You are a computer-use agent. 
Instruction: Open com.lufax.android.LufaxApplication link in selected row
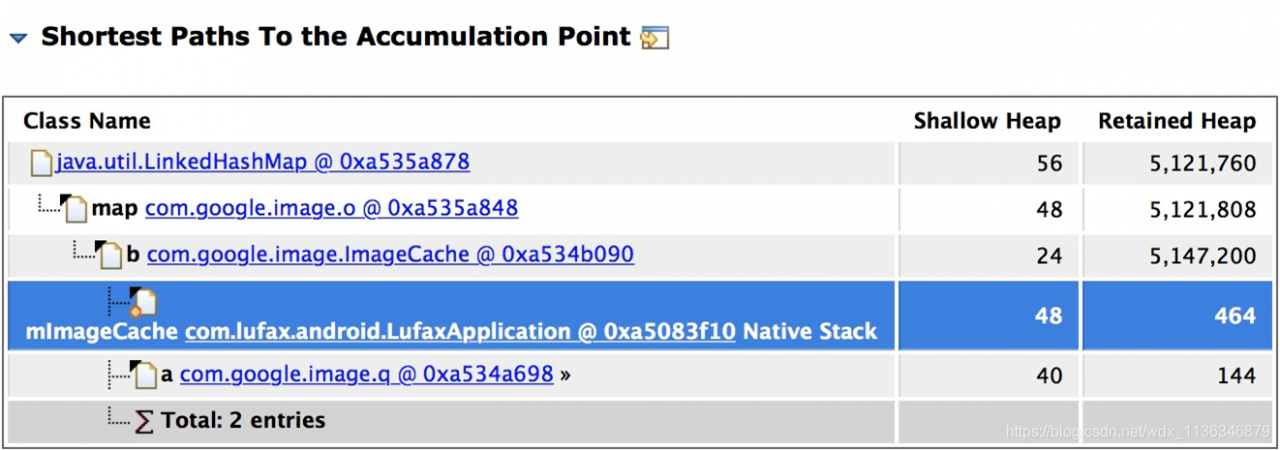click(x=460, y=331)
